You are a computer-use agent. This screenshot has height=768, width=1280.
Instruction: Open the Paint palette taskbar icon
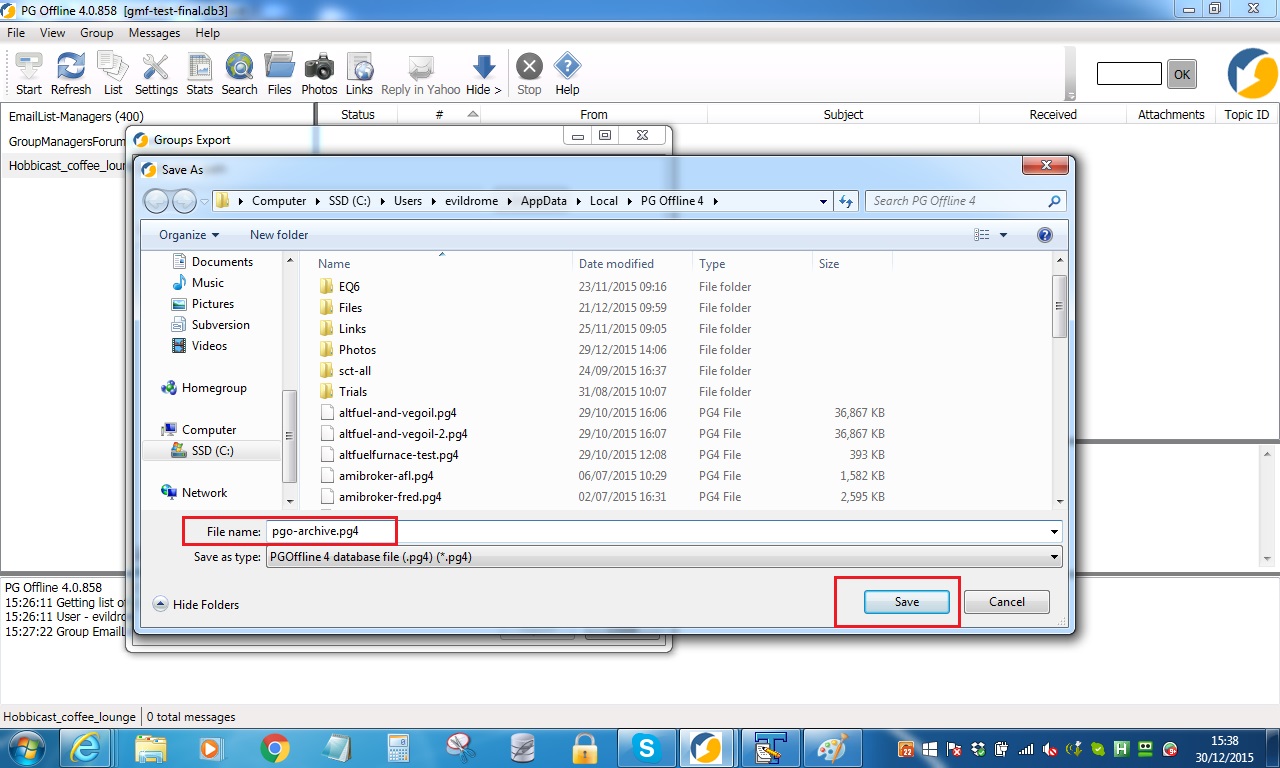[831, 748]
